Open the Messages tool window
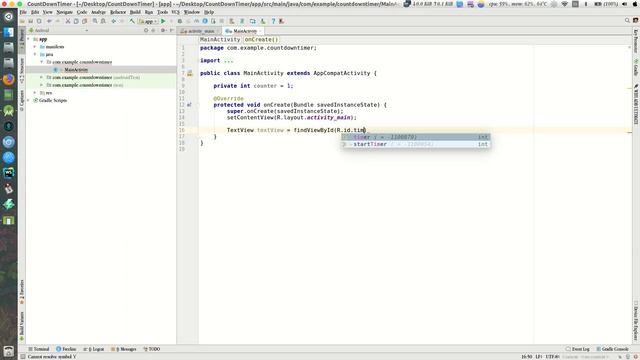 (124, 349)
